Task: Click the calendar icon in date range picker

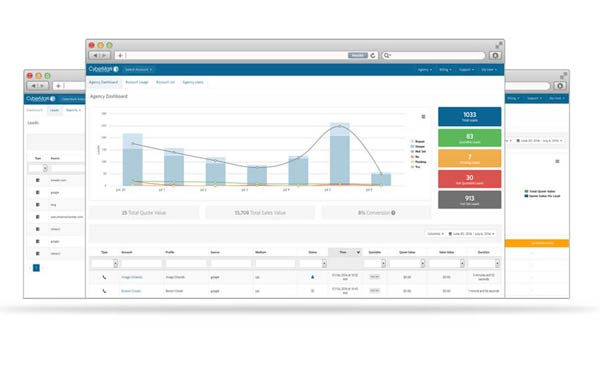Action: pyautogui.click(x=450, y=233)
